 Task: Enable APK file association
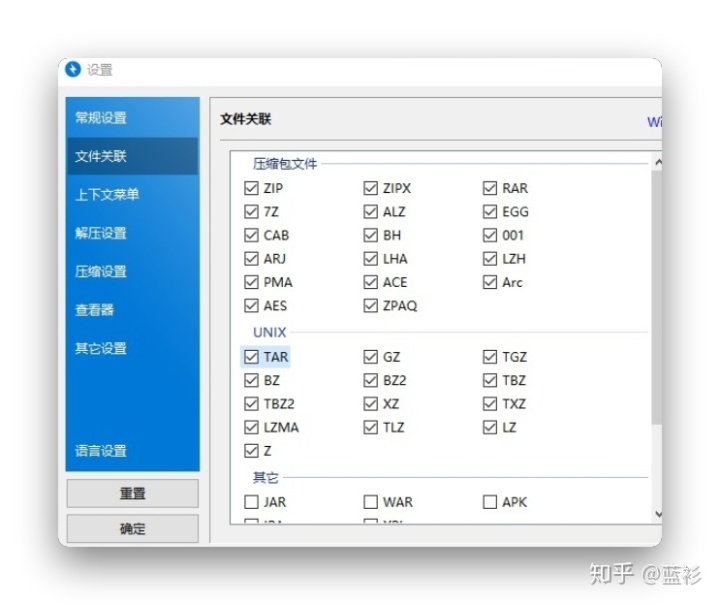490,502
